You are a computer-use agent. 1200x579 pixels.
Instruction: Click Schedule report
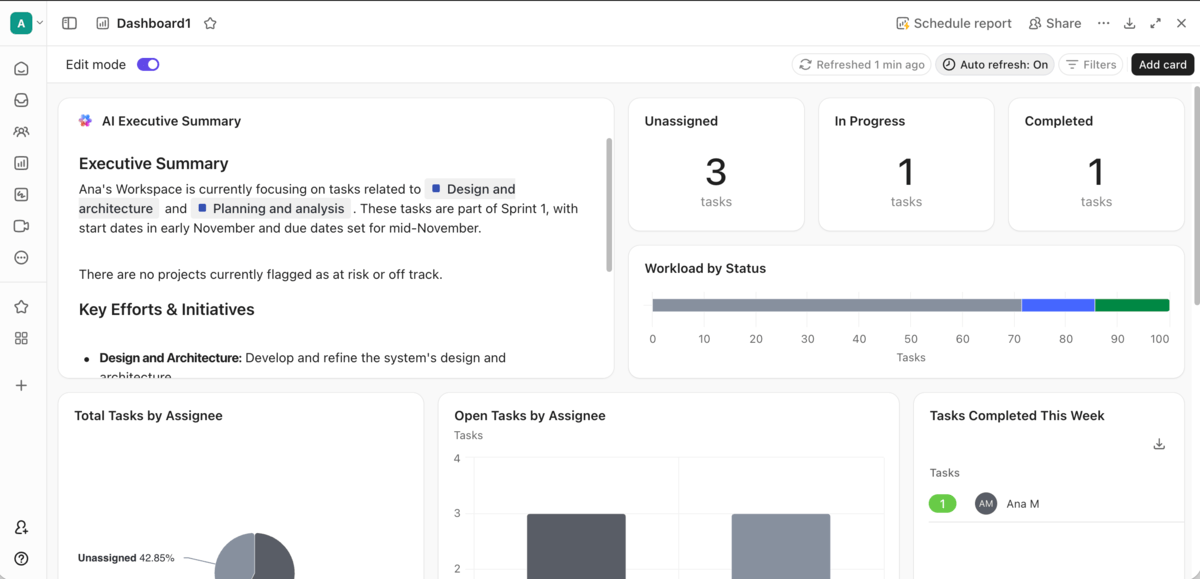tap(953, 22)
